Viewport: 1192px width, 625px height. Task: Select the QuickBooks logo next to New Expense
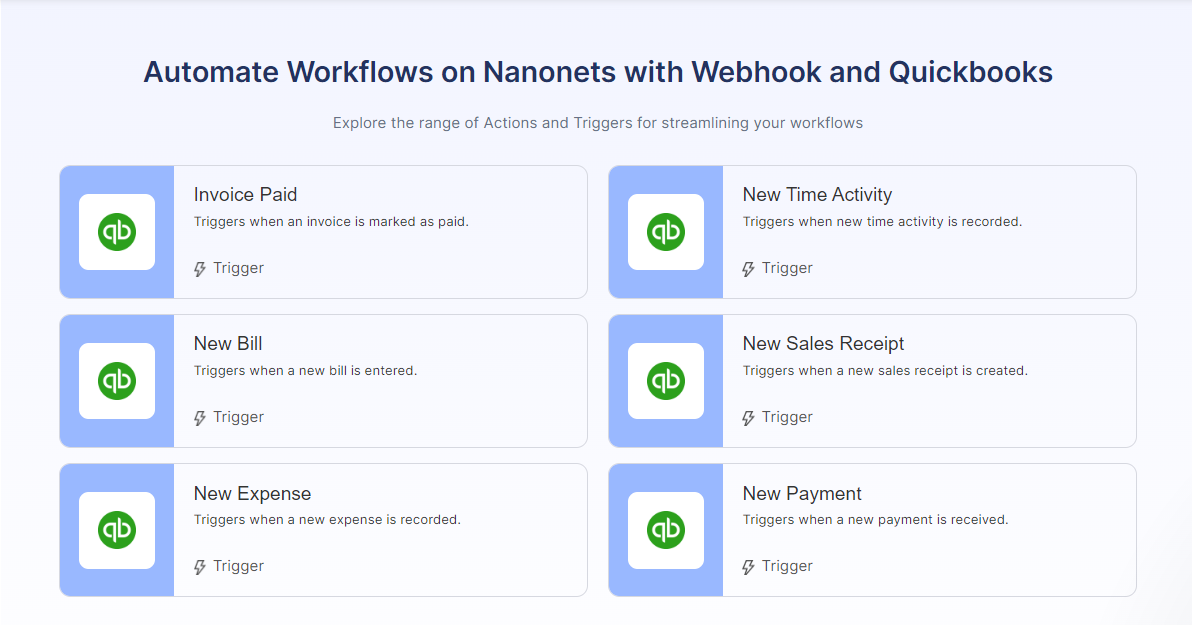click(117, 530)
